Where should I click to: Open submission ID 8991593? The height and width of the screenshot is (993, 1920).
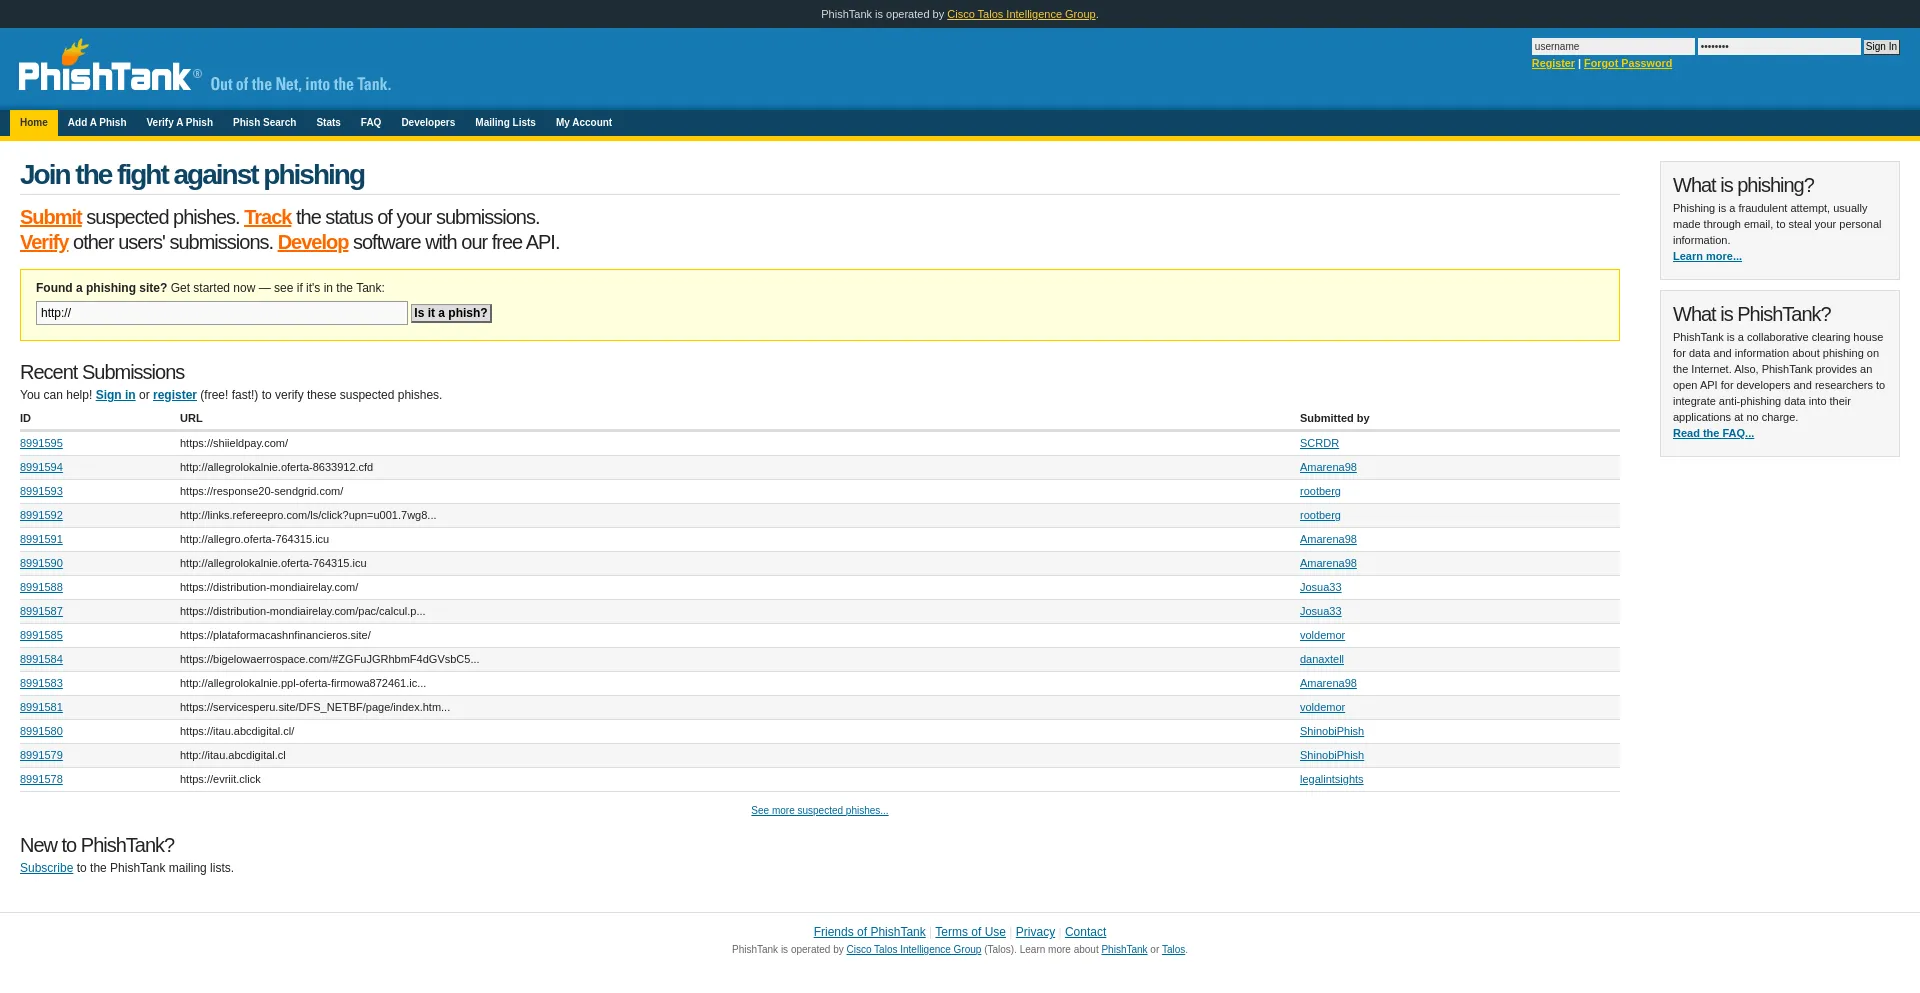(x=41, y=491)
